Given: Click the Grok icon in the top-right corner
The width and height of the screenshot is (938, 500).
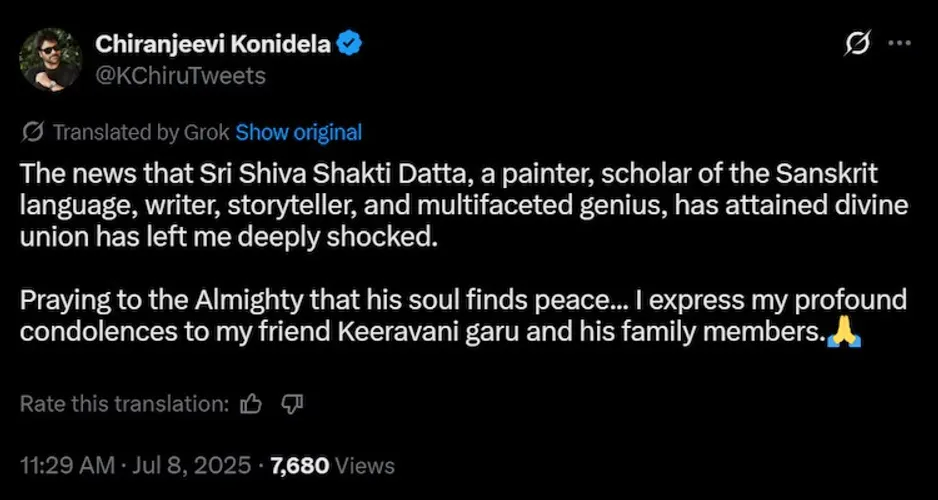Looking at the screenshot, I should pos(856,44).
